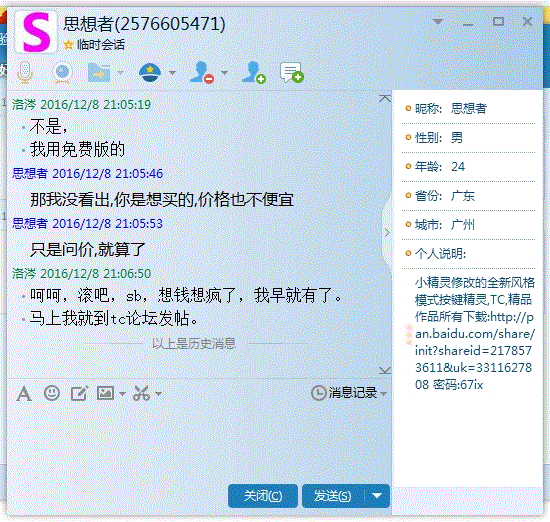550x522 pixels.
Task: Expand the send file options arrow
Action: (x=120, y=73)
